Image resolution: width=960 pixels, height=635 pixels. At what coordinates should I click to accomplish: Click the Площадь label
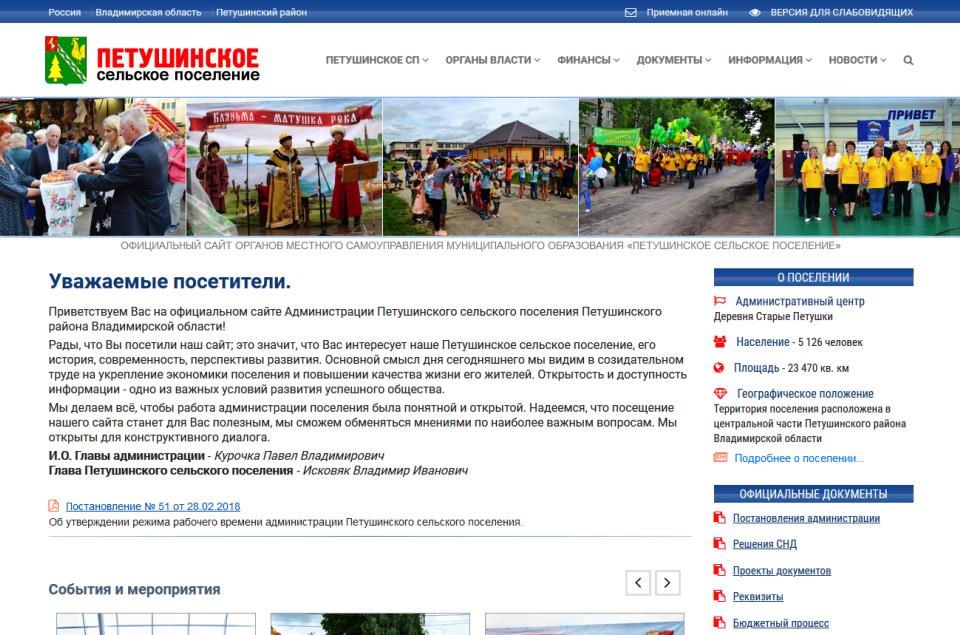coord(756,368)
